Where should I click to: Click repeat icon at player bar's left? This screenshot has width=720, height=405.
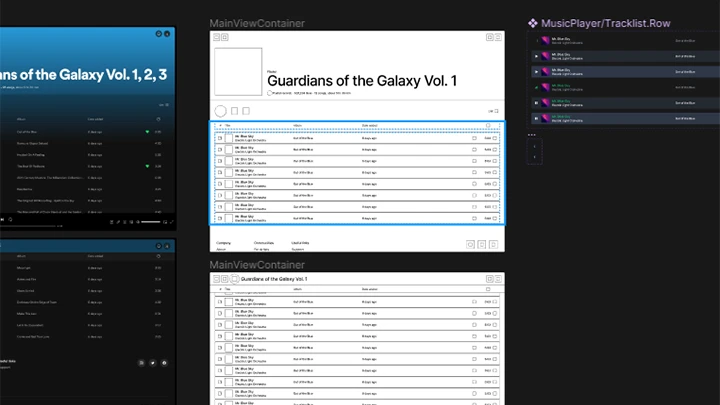coord(10,219)
